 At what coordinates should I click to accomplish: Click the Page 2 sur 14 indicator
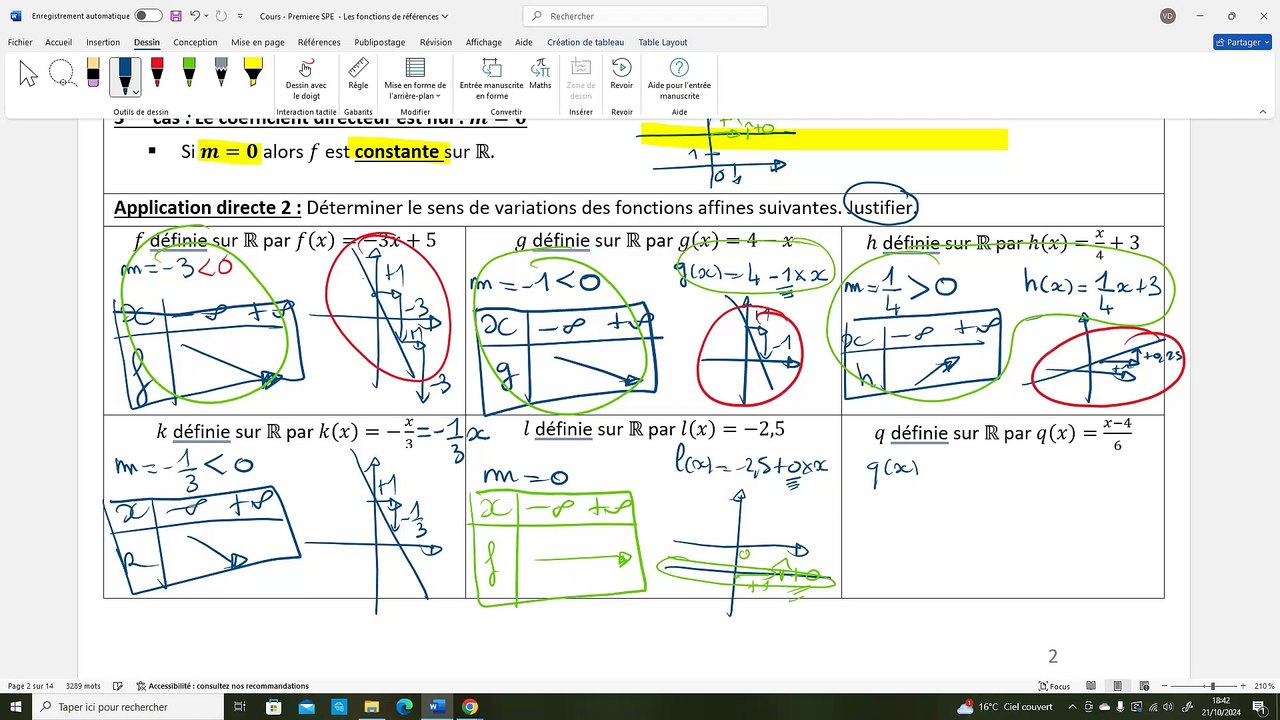31,686
